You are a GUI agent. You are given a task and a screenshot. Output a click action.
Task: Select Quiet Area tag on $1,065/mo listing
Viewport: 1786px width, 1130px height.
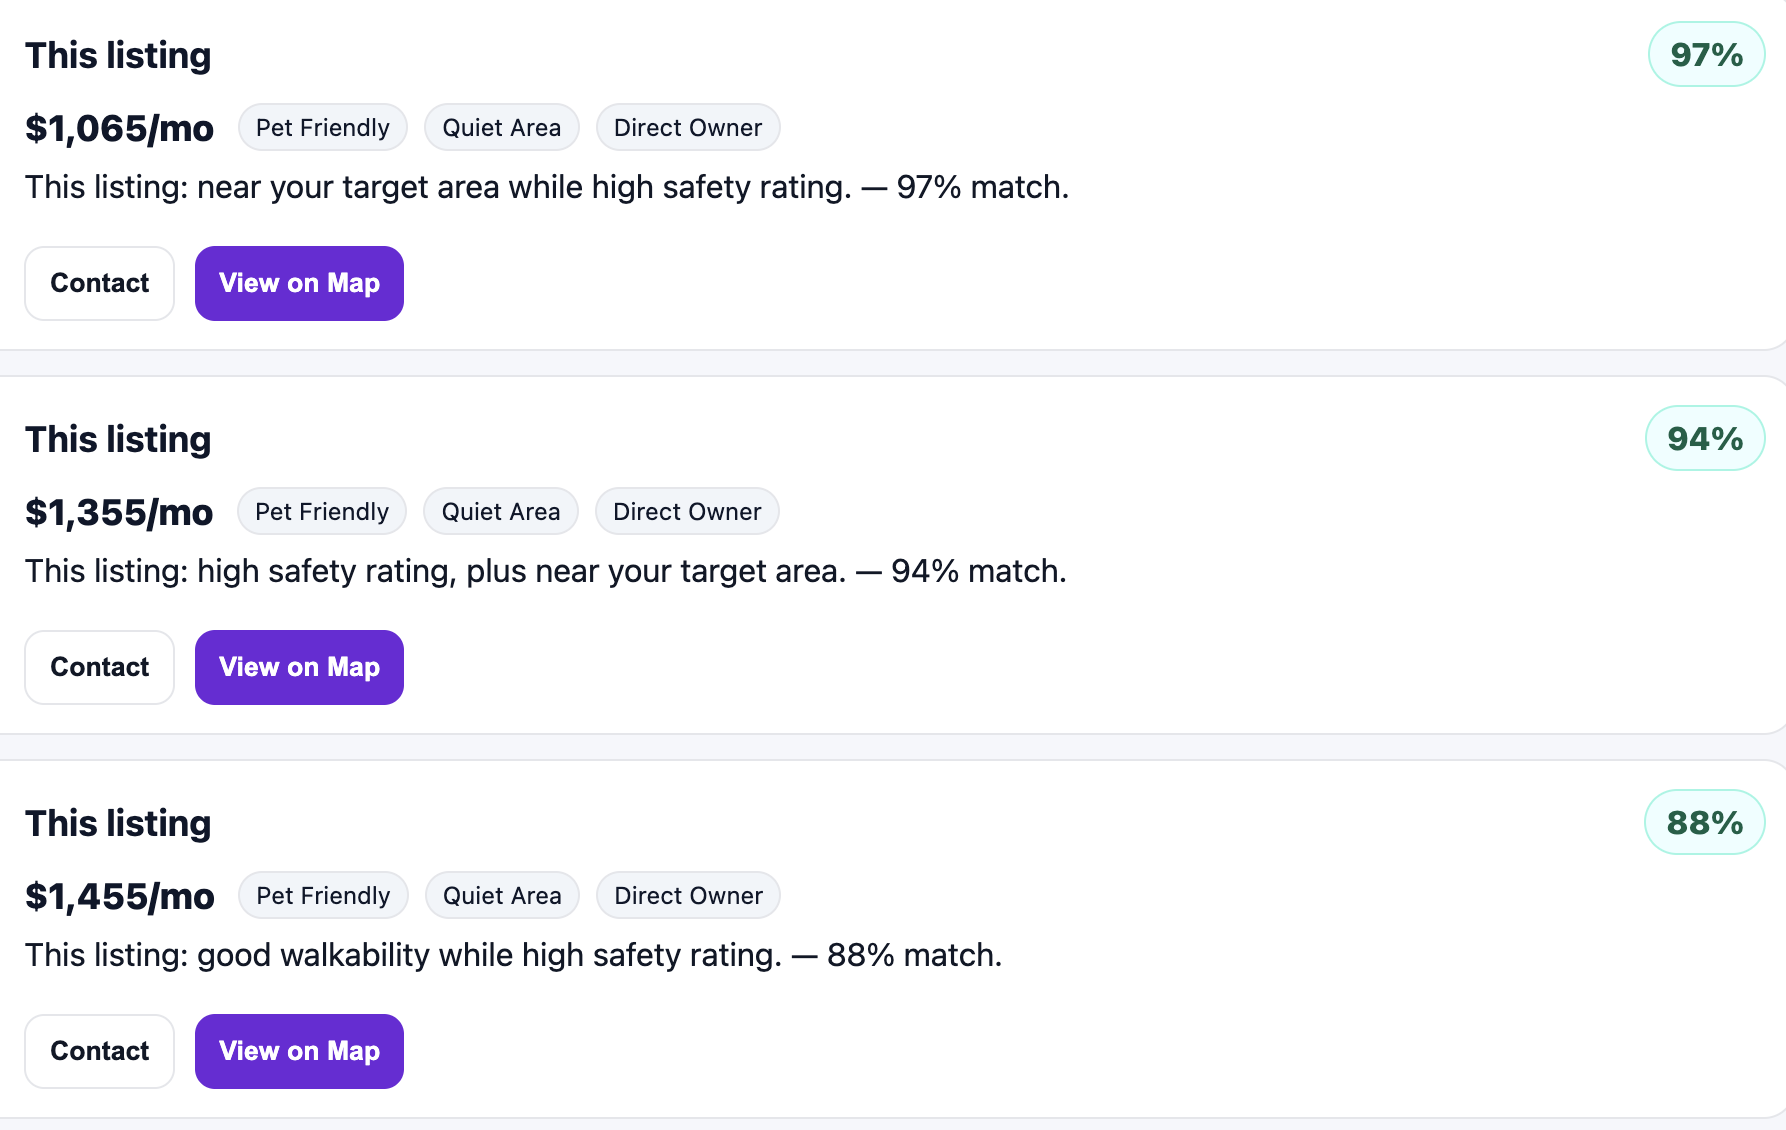tap(502, 128)
